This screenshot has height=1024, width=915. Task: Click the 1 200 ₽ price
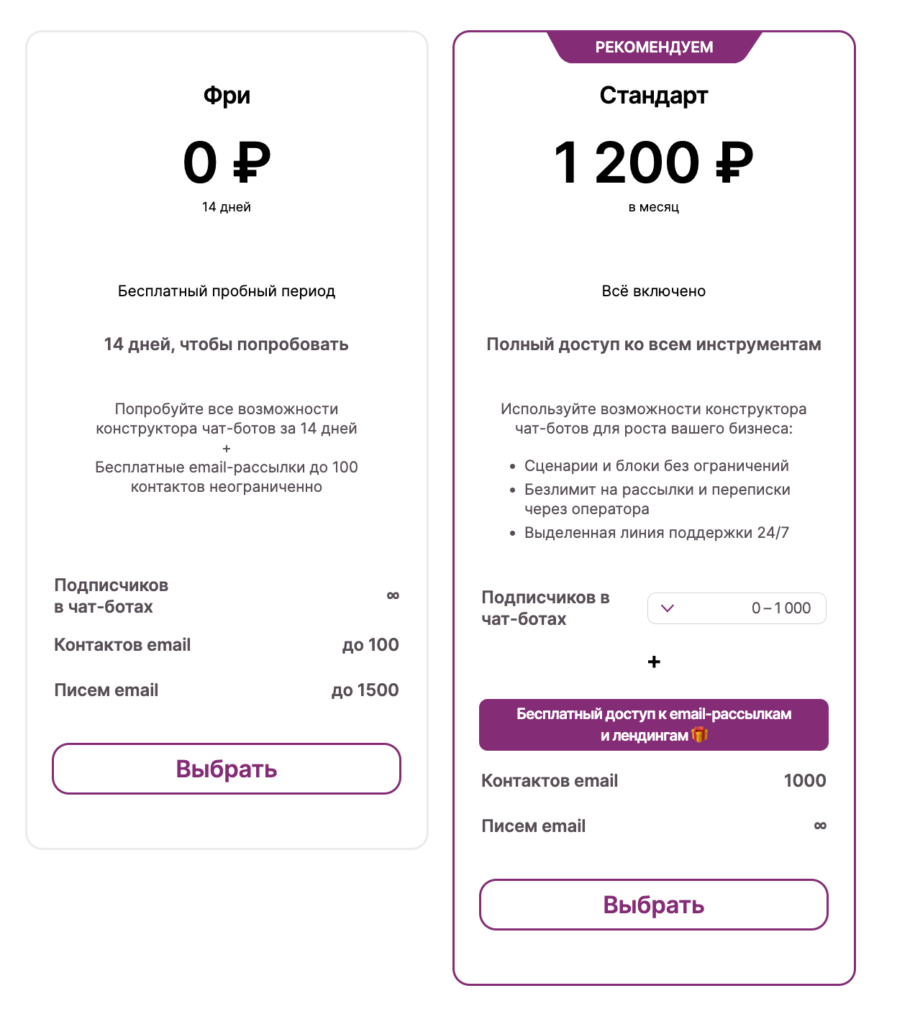pyautogui.click(x=654, y=162)
